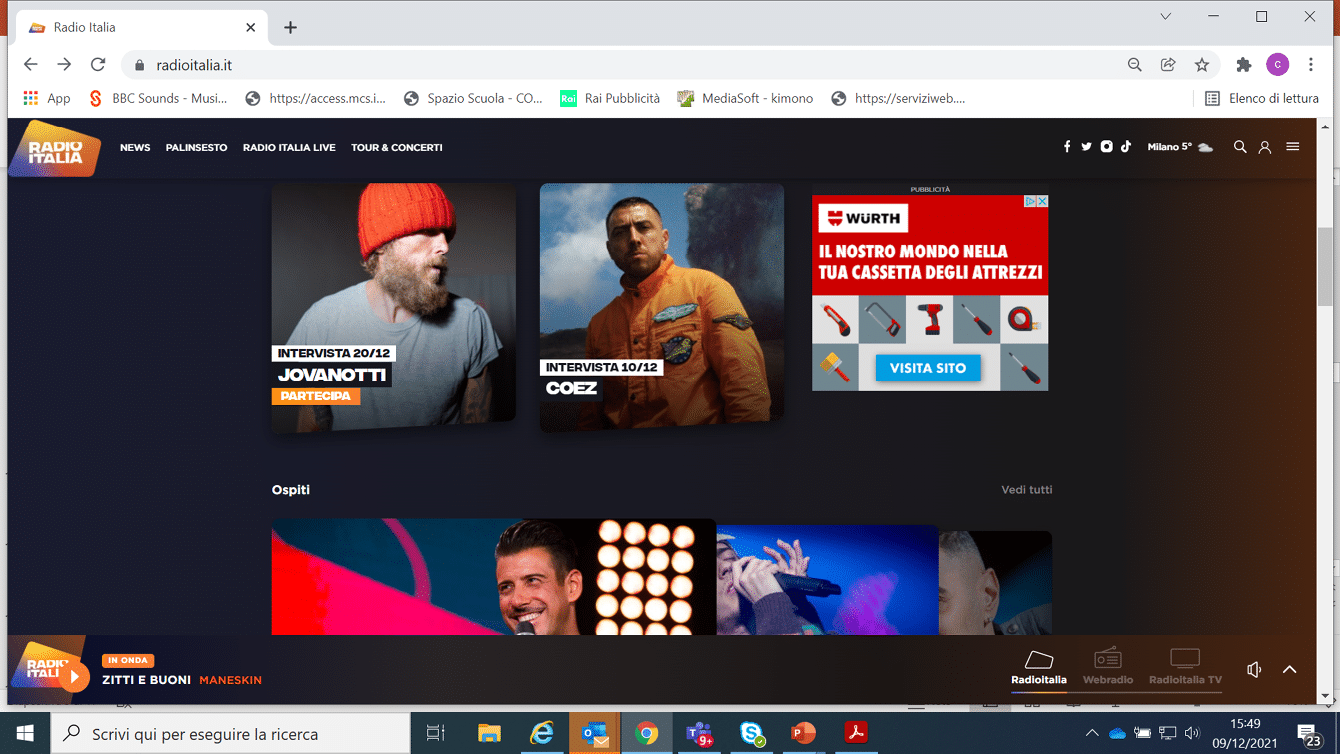Click the Radio Italia logo in header

[55, 148]
